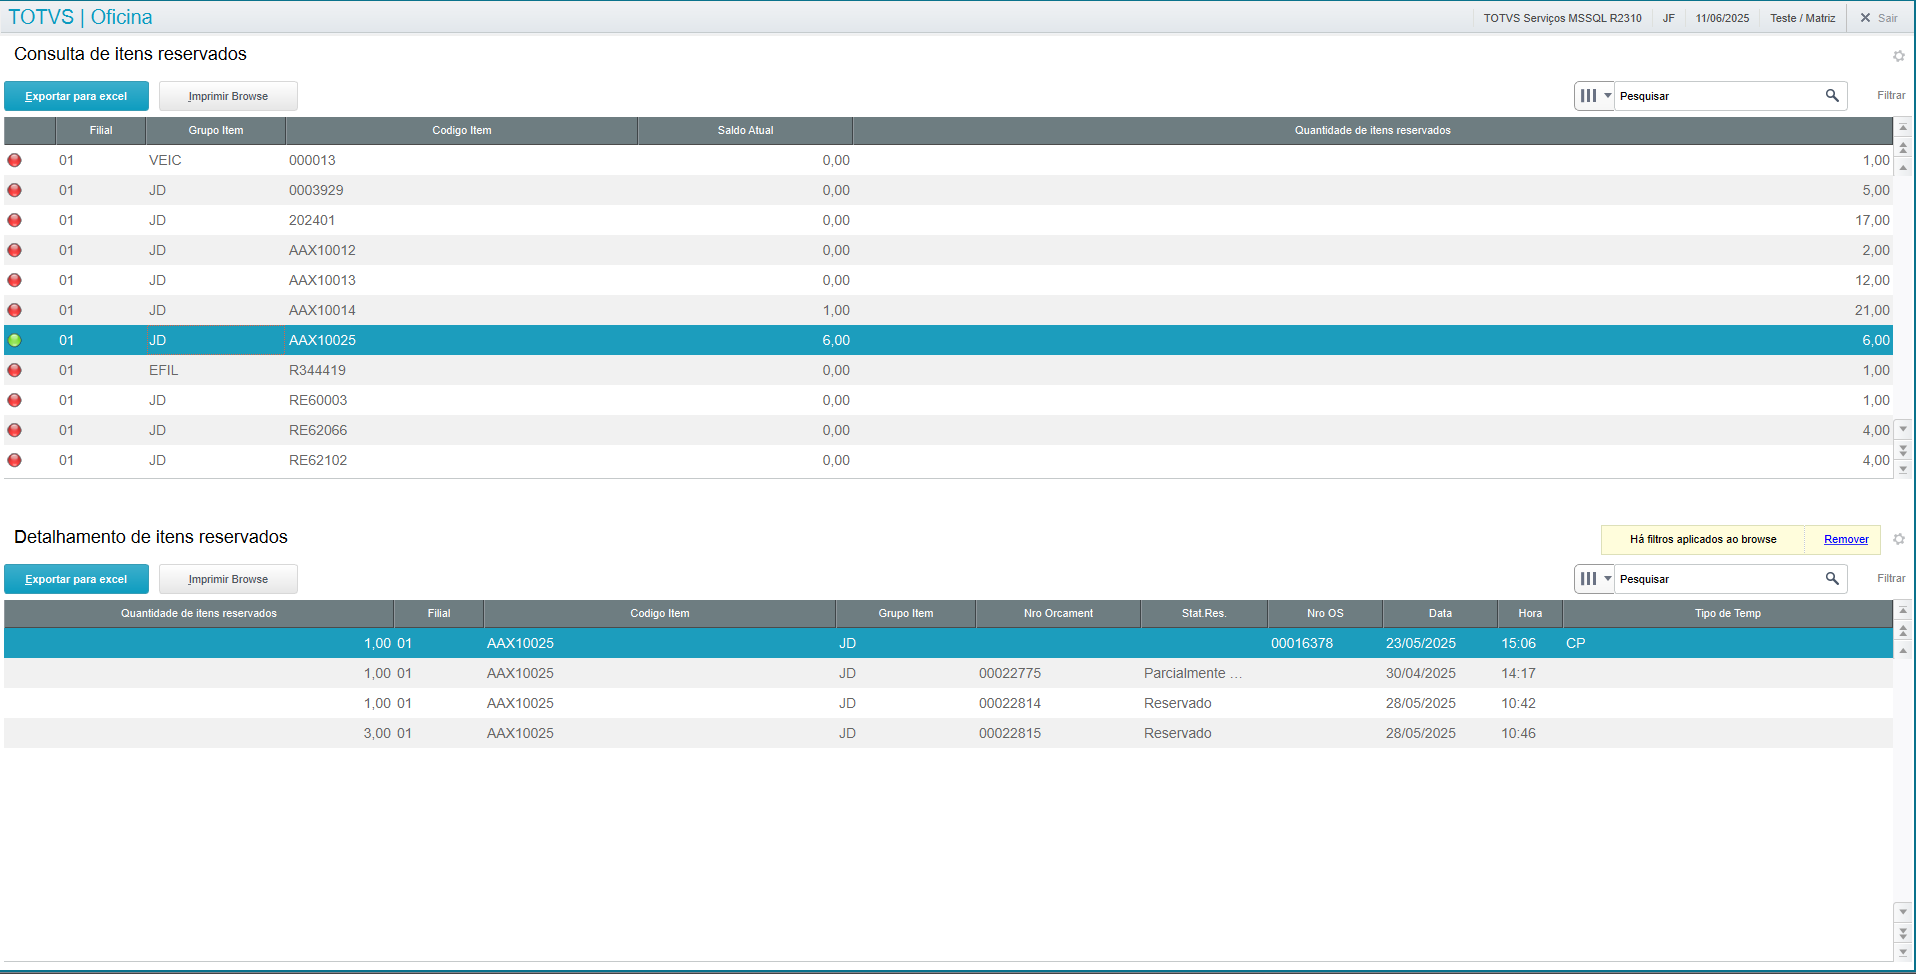Select row with item code RE60003
The image size is (1916, 974).
tap(948, 400)
